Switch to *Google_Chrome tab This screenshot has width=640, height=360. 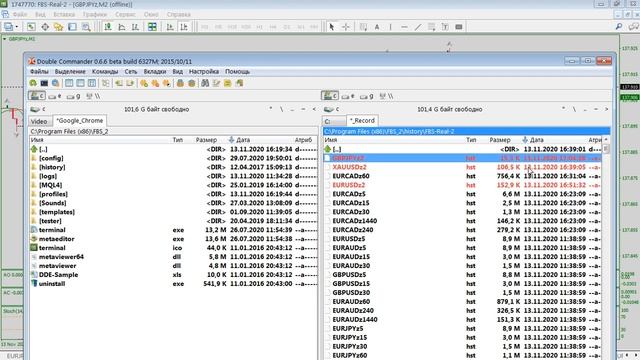click(80, 121)
